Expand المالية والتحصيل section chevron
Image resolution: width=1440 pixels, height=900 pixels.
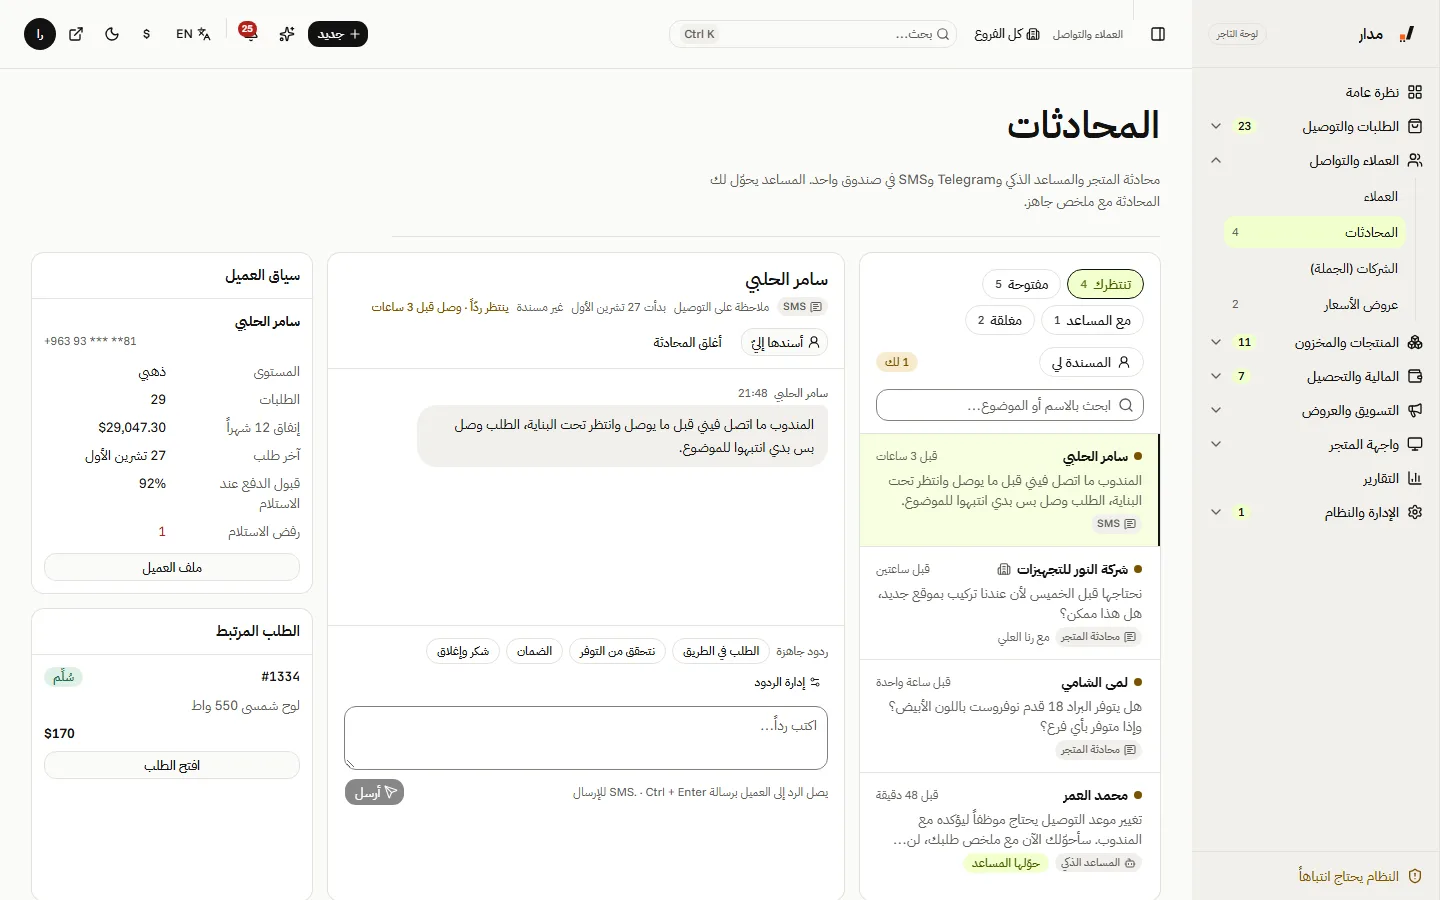tap(1216, 376)
